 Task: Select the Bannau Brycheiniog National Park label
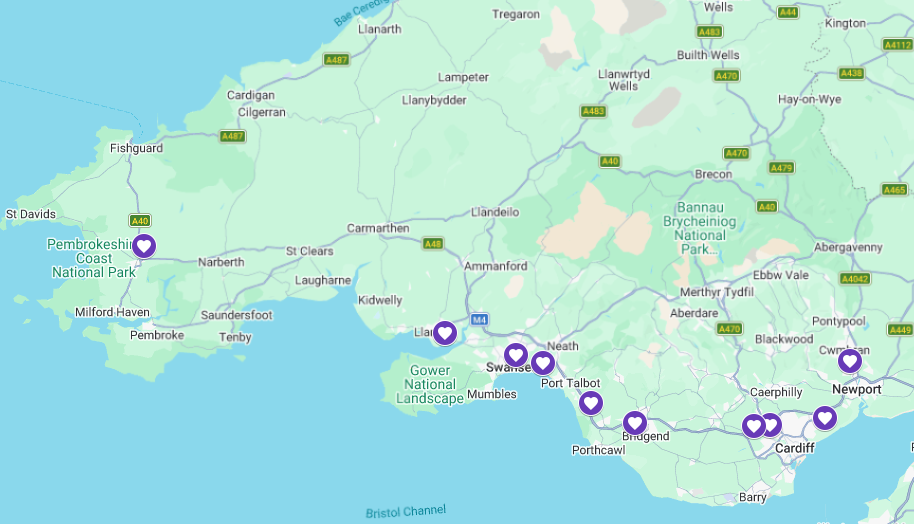pyautogui.click(x=699, y=228)
